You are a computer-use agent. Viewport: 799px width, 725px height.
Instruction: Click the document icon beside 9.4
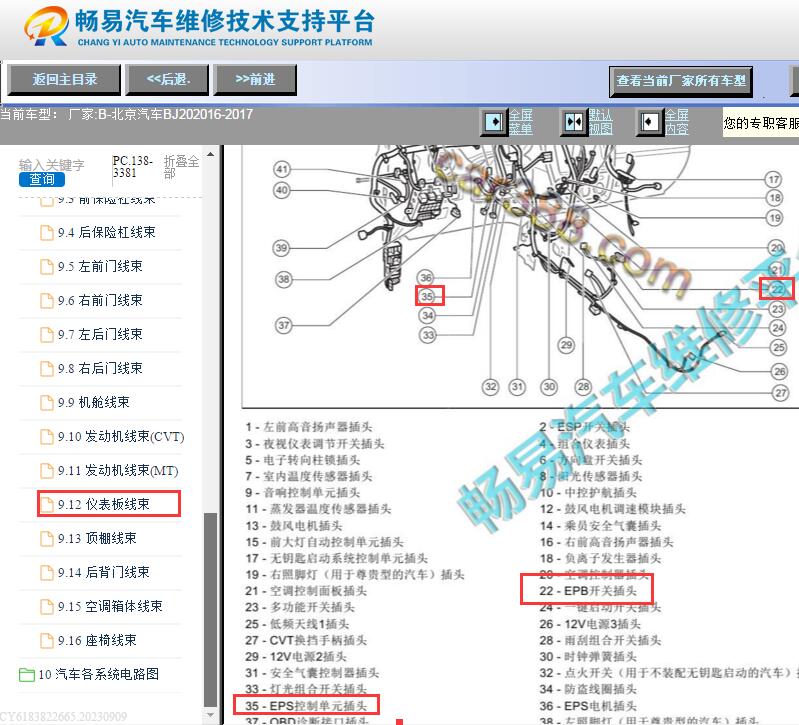(47, 233)
